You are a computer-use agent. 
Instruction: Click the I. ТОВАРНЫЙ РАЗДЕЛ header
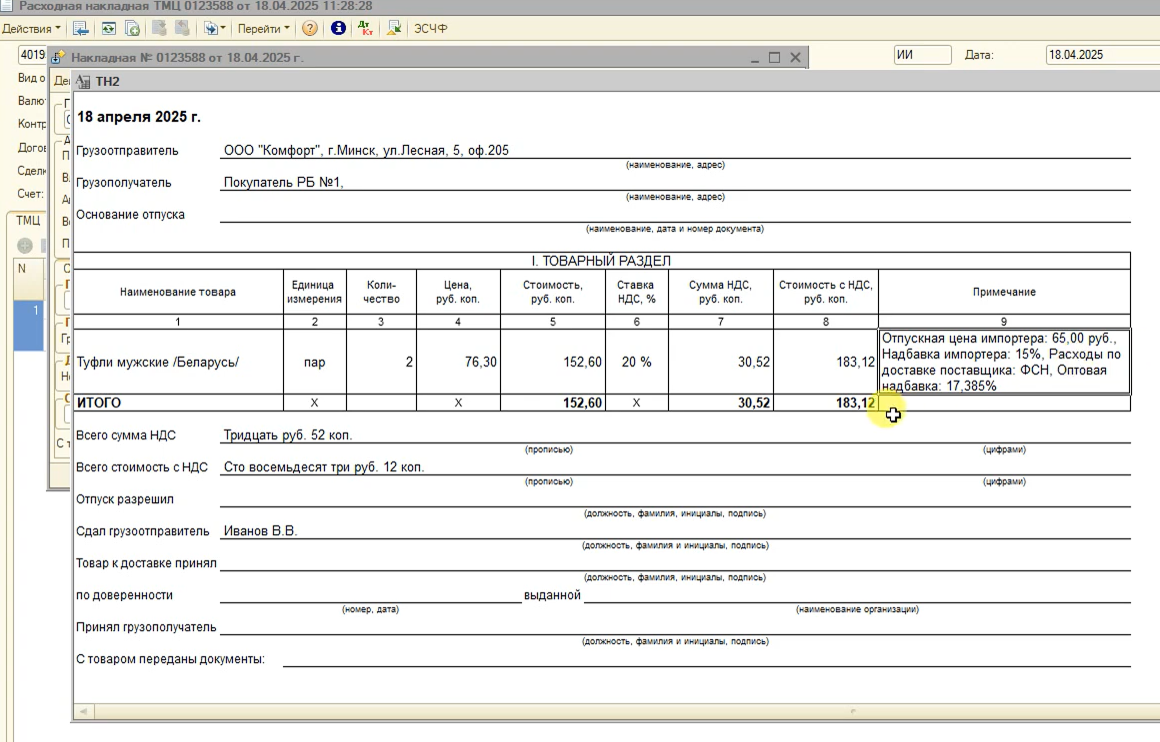601,261
